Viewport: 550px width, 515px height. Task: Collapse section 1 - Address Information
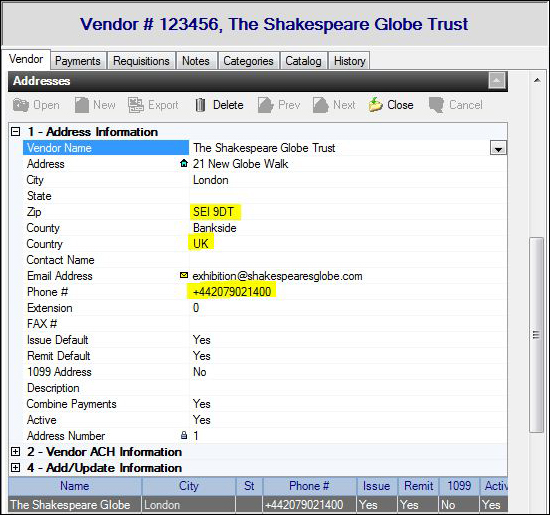(x=15, y=132)
